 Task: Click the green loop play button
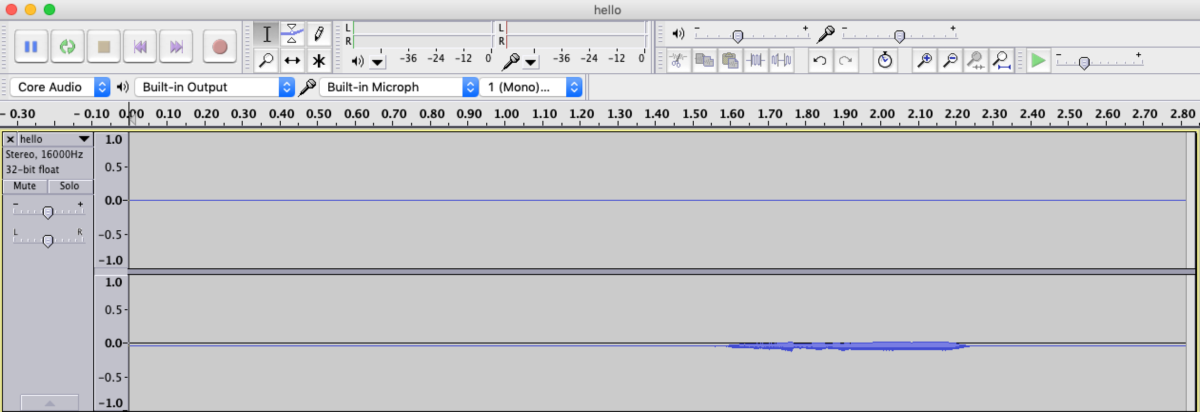pos(67,46)
